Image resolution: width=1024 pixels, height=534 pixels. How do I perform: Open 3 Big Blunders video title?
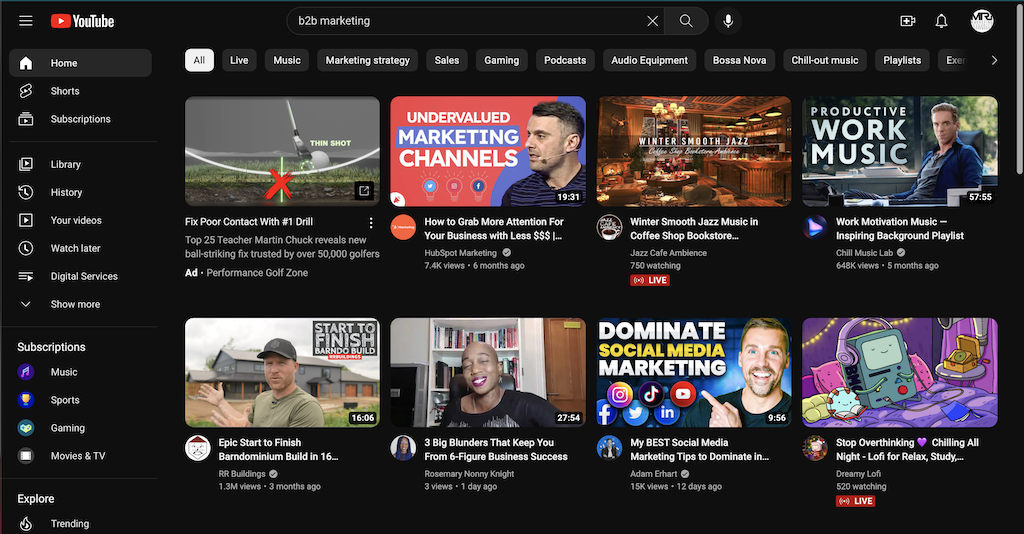pyautogui.click(x=496, y=450)
